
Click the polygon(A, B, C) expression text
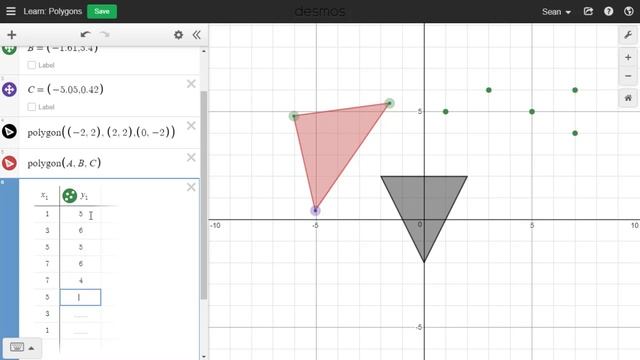(64, 163)
